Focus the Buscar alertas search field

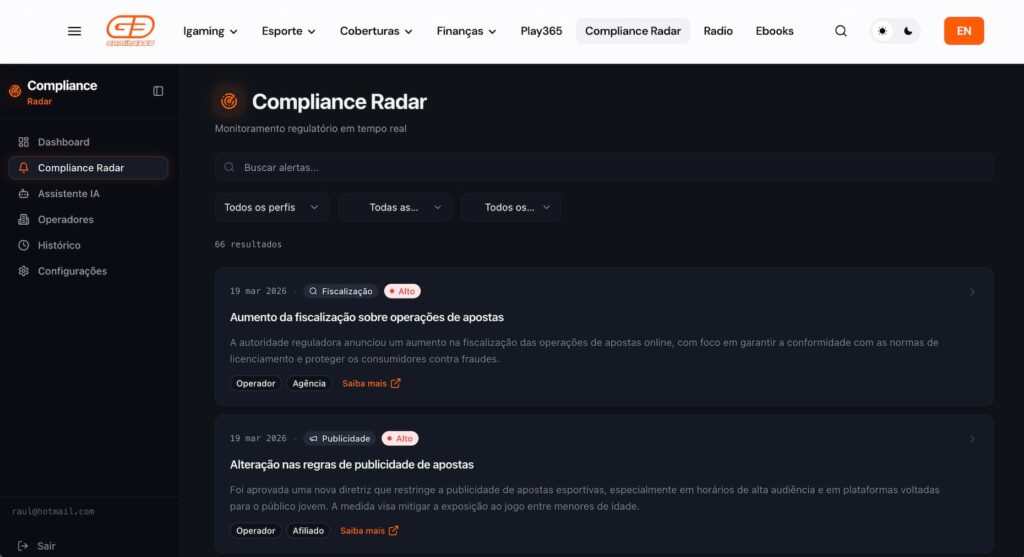(x=604, y=168)
